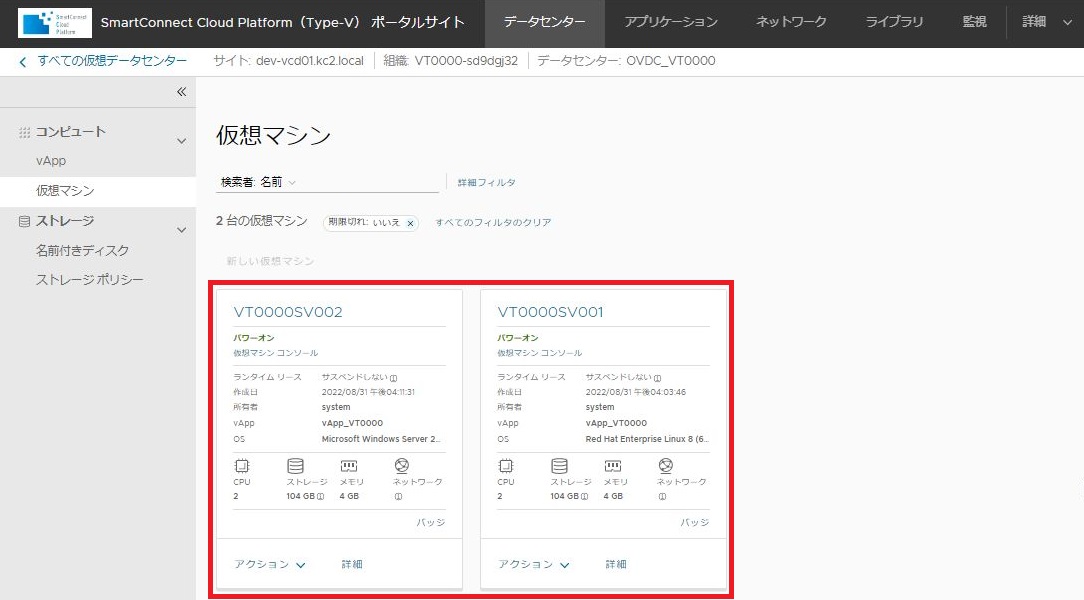Image resolution: width=1084 pixels, height=600 pixels.
Task: Open the 監視 tab
Action: click(x=974, y=23)
